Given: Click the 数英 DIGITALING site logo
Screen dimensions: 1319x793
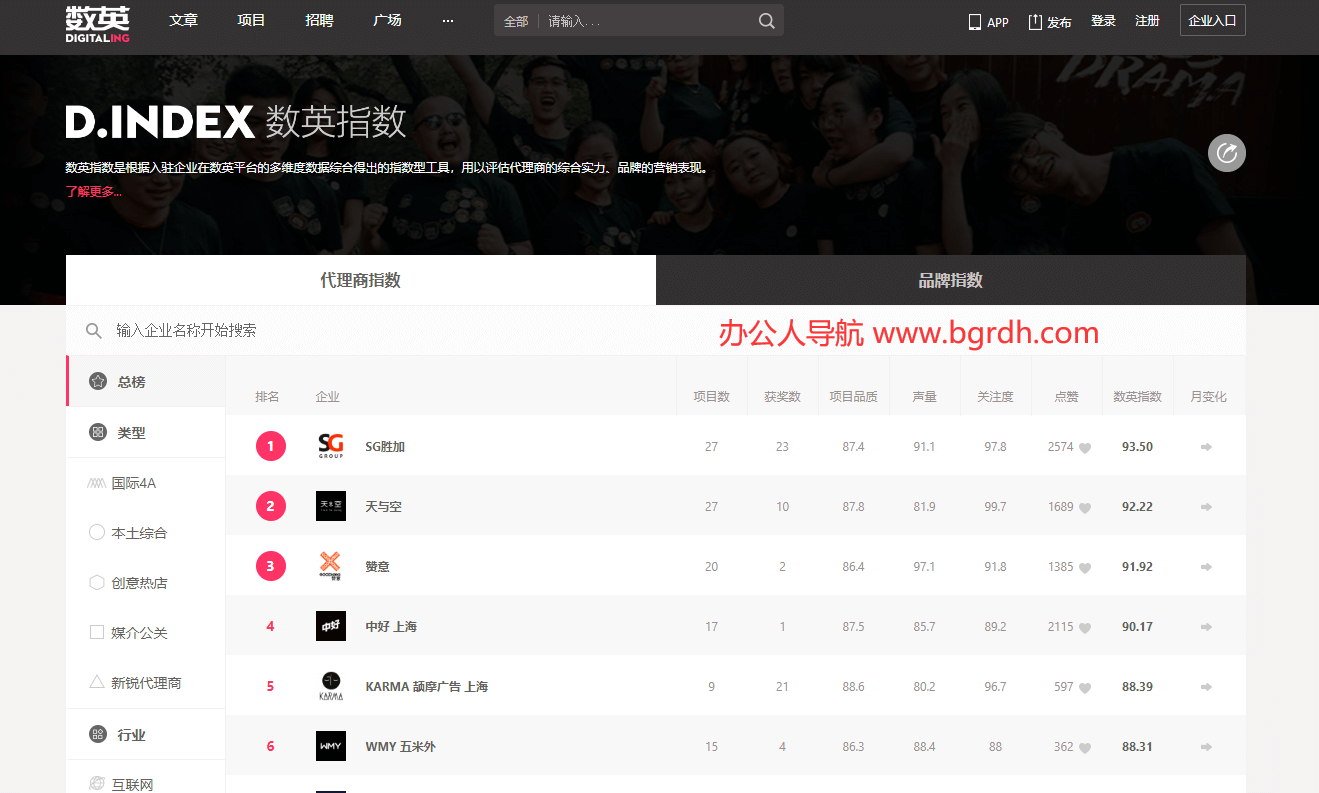Looking at the screenshot, I should tap(97, 23).
